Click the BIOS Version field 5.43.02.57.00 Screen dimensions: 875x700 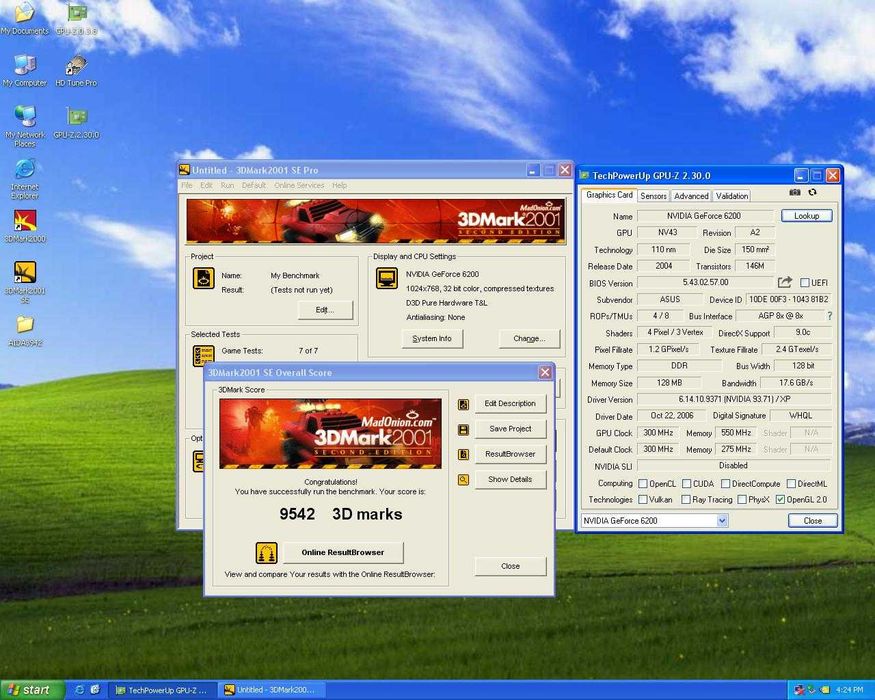[x=705, y=282]
